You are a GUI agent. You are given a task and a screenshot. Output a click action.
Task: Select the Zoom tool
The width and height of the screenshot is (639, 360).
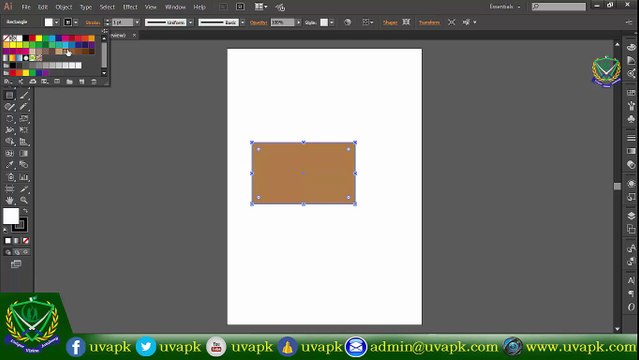[x=24, y=200]
